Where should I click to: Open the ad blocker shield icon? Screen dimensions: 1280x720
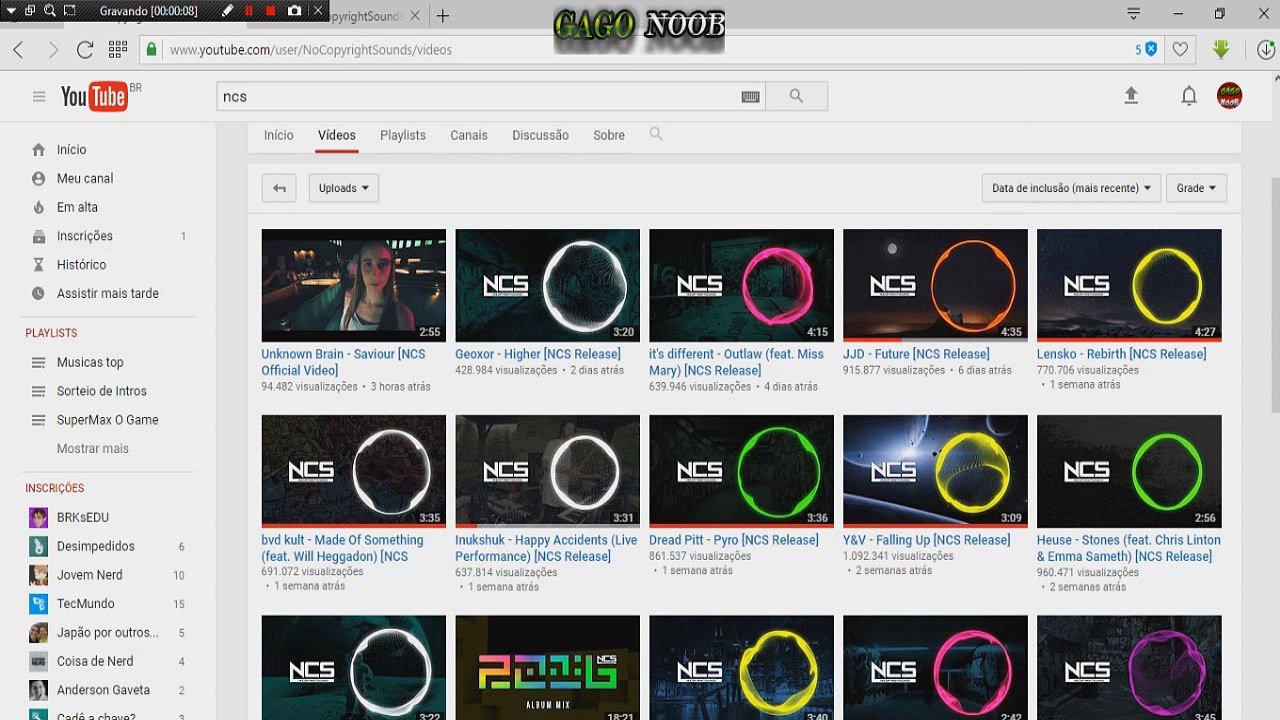pyautogui.click(x=1150, y=49)
